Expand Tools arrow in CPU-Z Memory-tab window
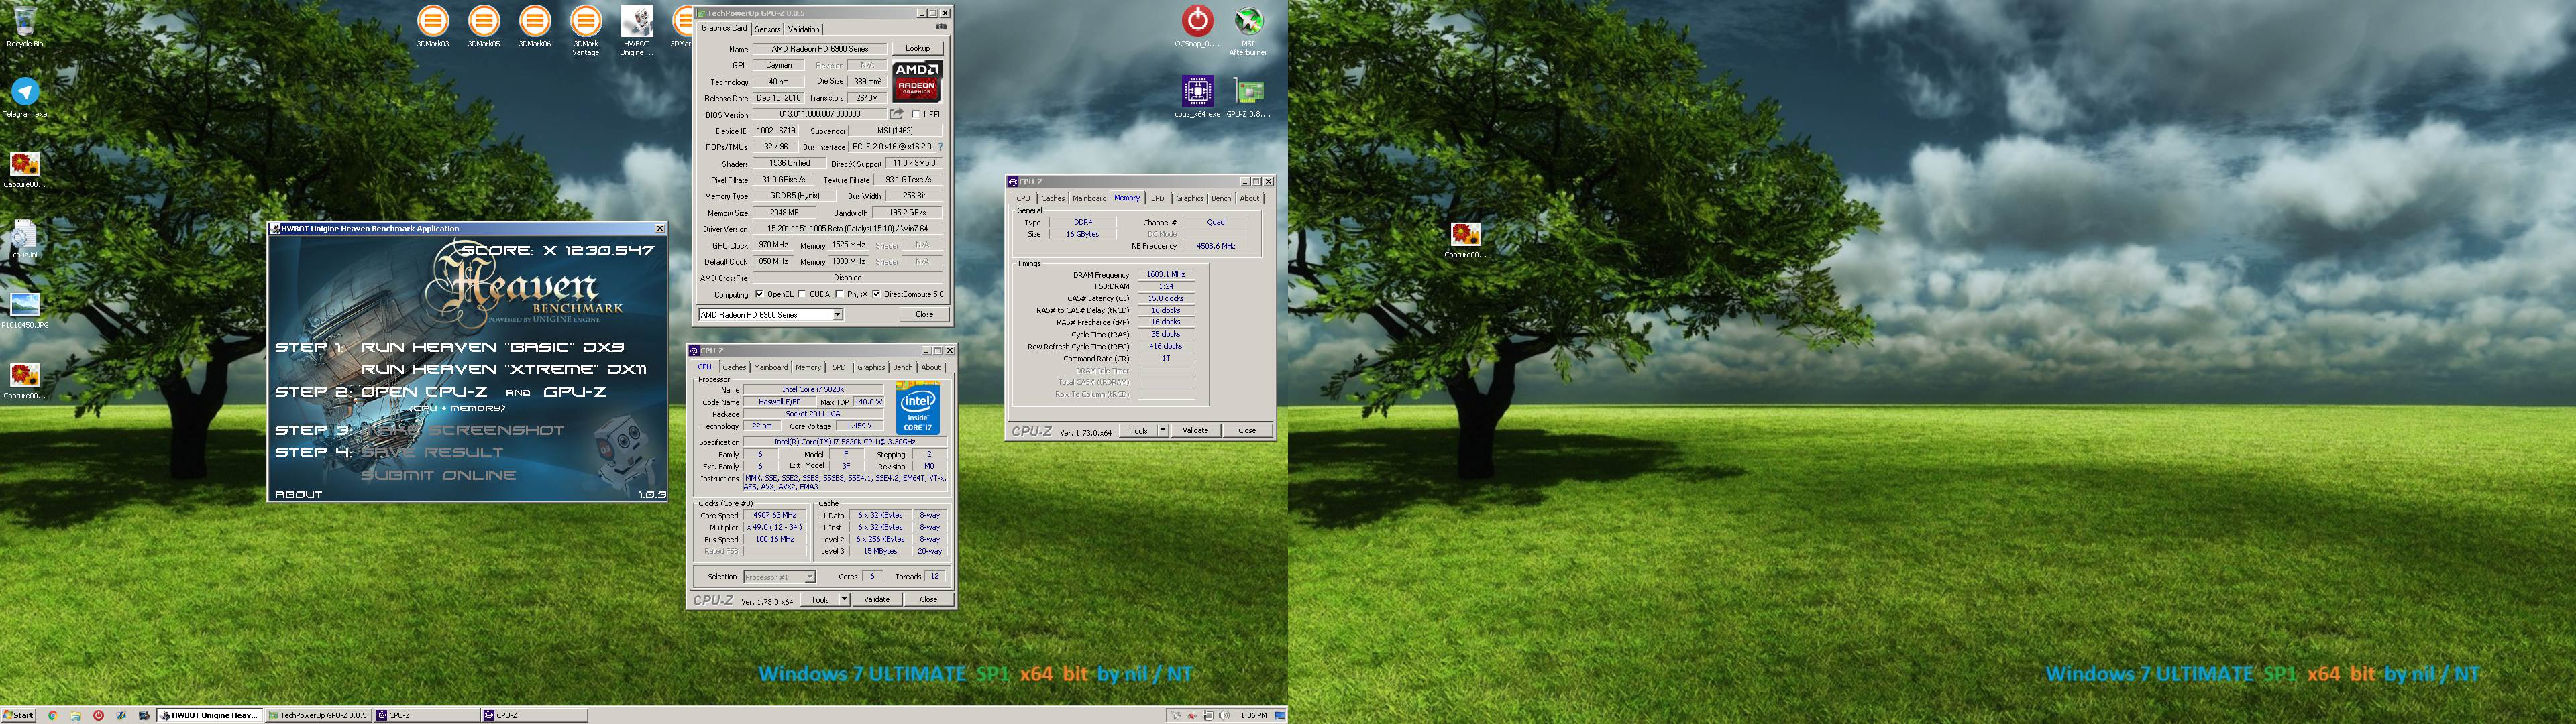Viewport: 2576px width, 724px height. click(1163, 431)
